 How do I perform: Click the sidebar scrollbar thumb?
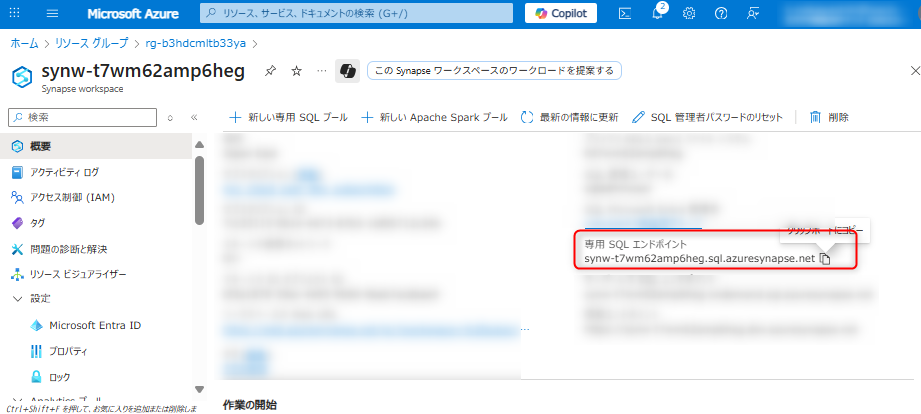click(x=200, y=190)
